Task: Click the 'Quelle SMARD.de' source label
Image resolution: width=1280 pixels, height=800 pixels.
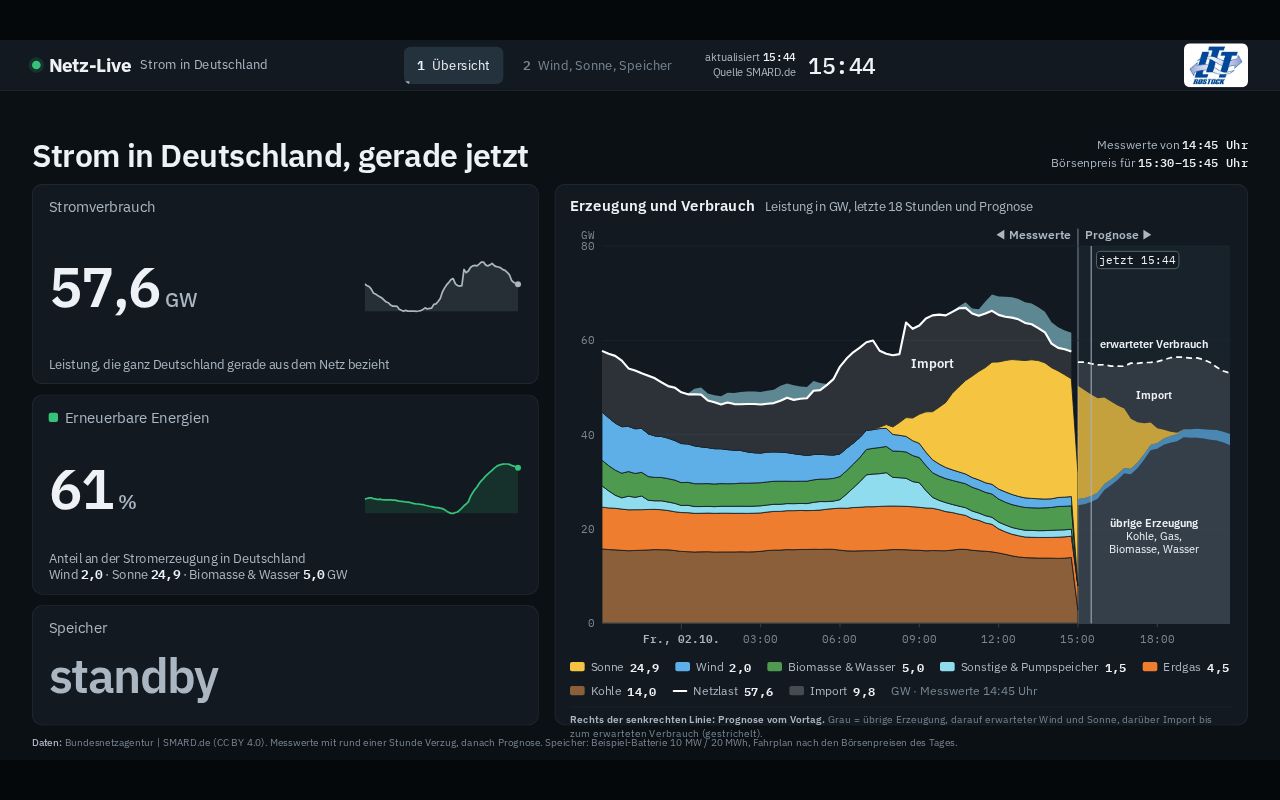Action: 754,72
